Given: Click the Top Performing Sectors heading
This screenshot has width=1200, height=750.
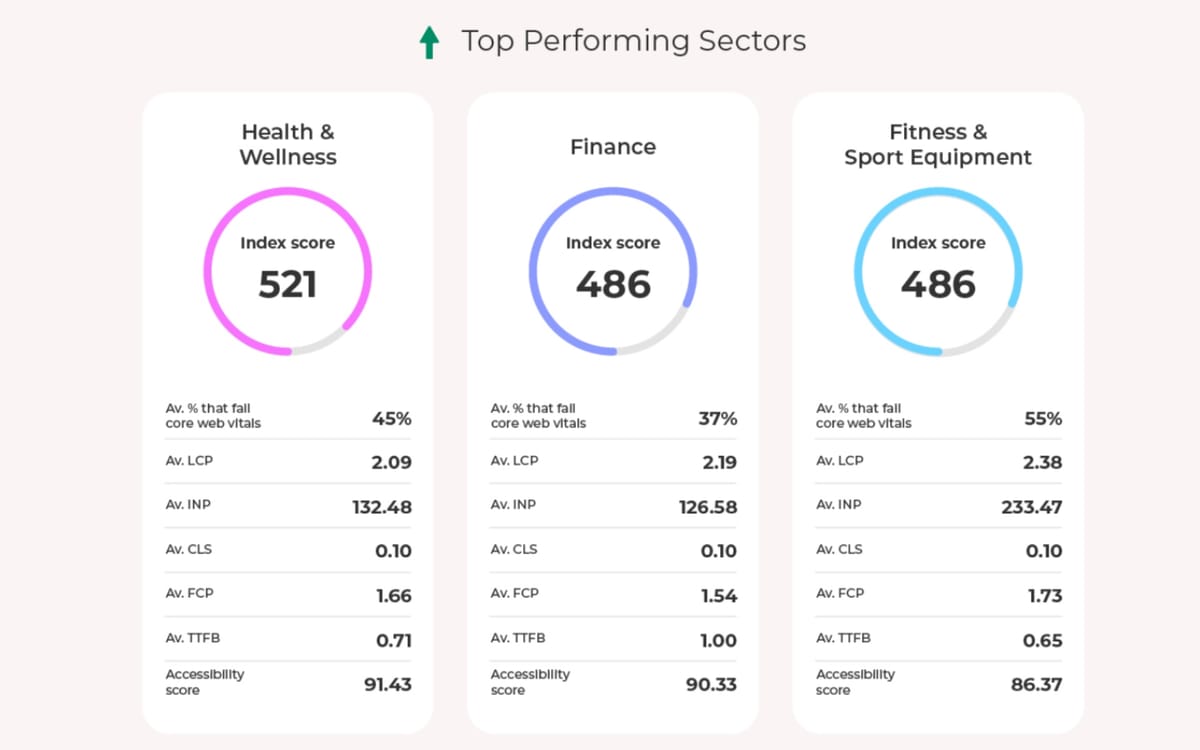Looking at the screenshot, I should pos(633,41).
